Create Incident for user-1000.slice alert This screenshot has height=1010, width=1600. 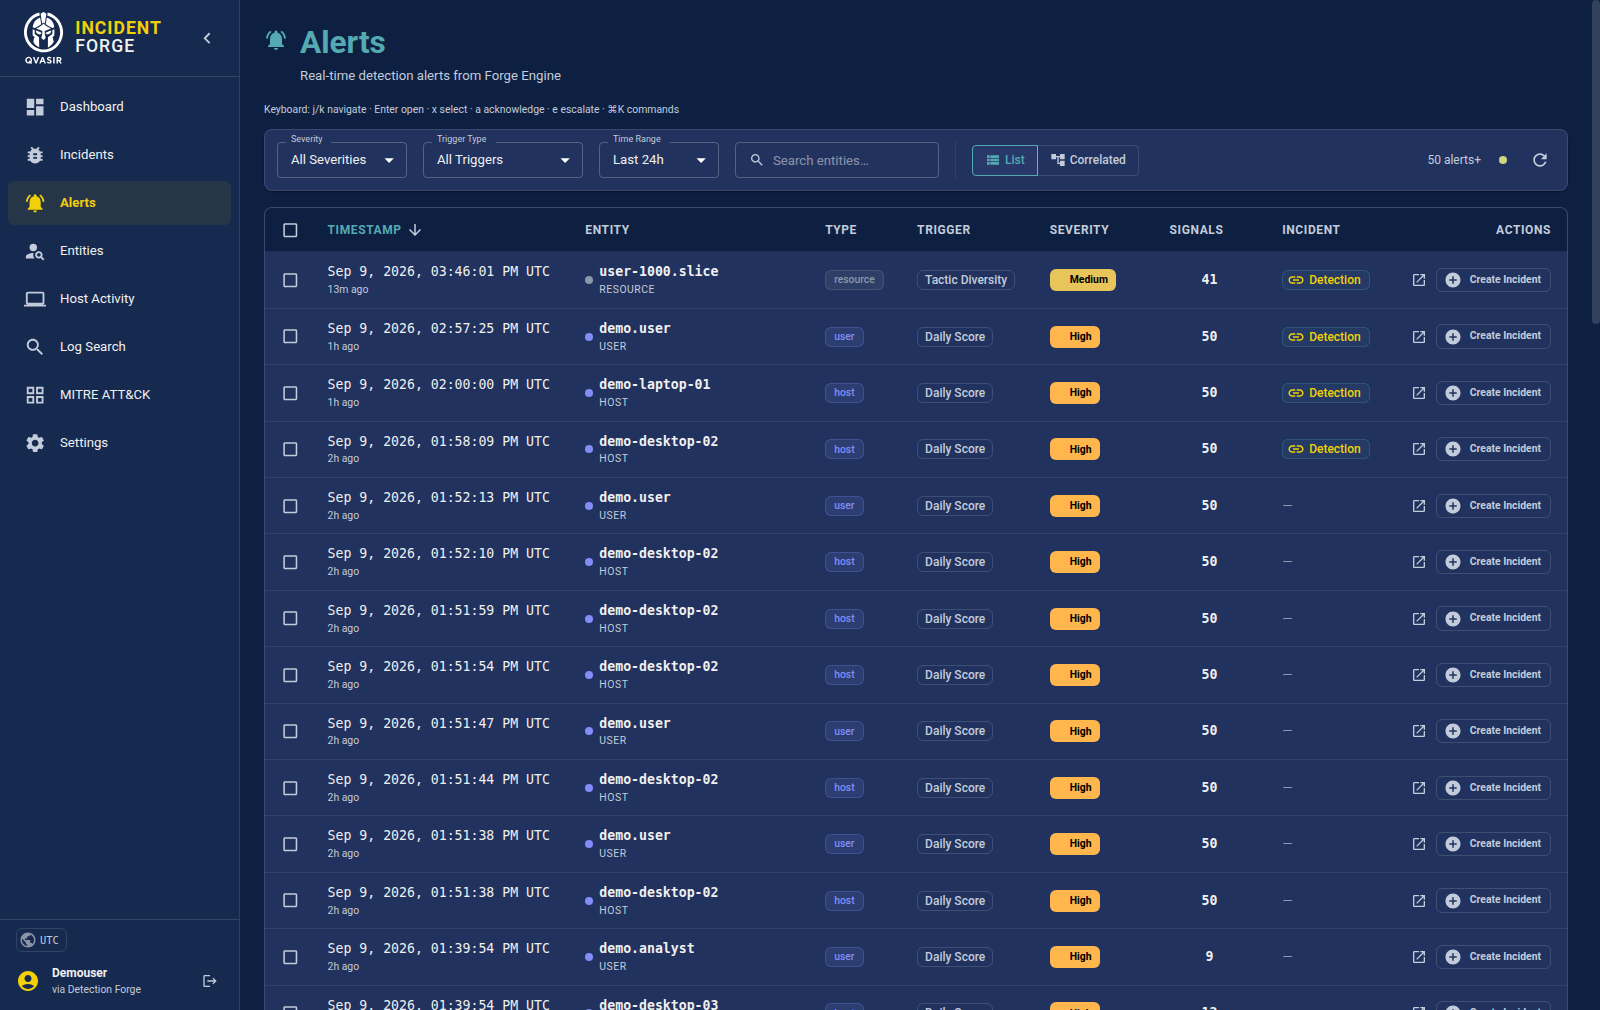click(x=1493, y=280)
